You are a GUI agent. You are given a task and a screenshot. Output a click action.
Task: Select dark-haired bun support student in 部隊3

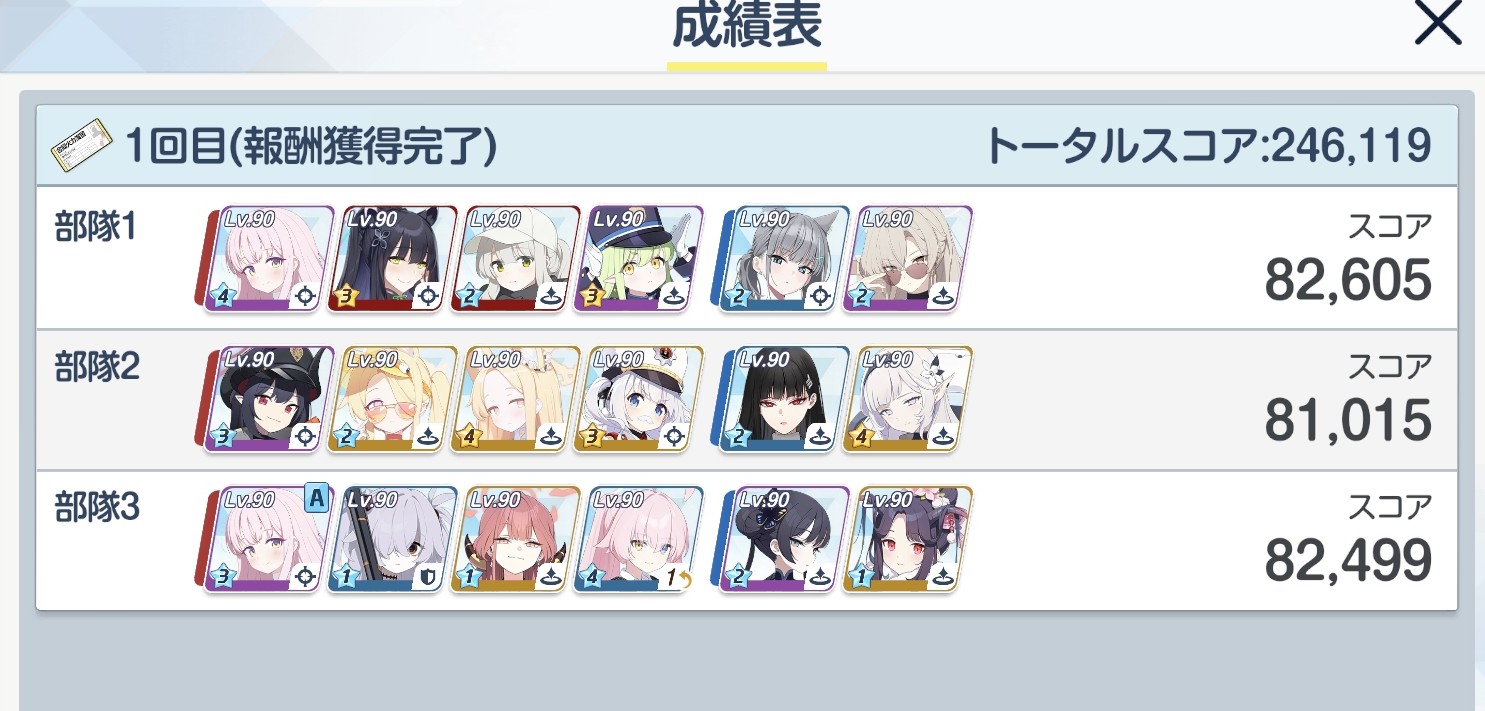tap(785, 539)
